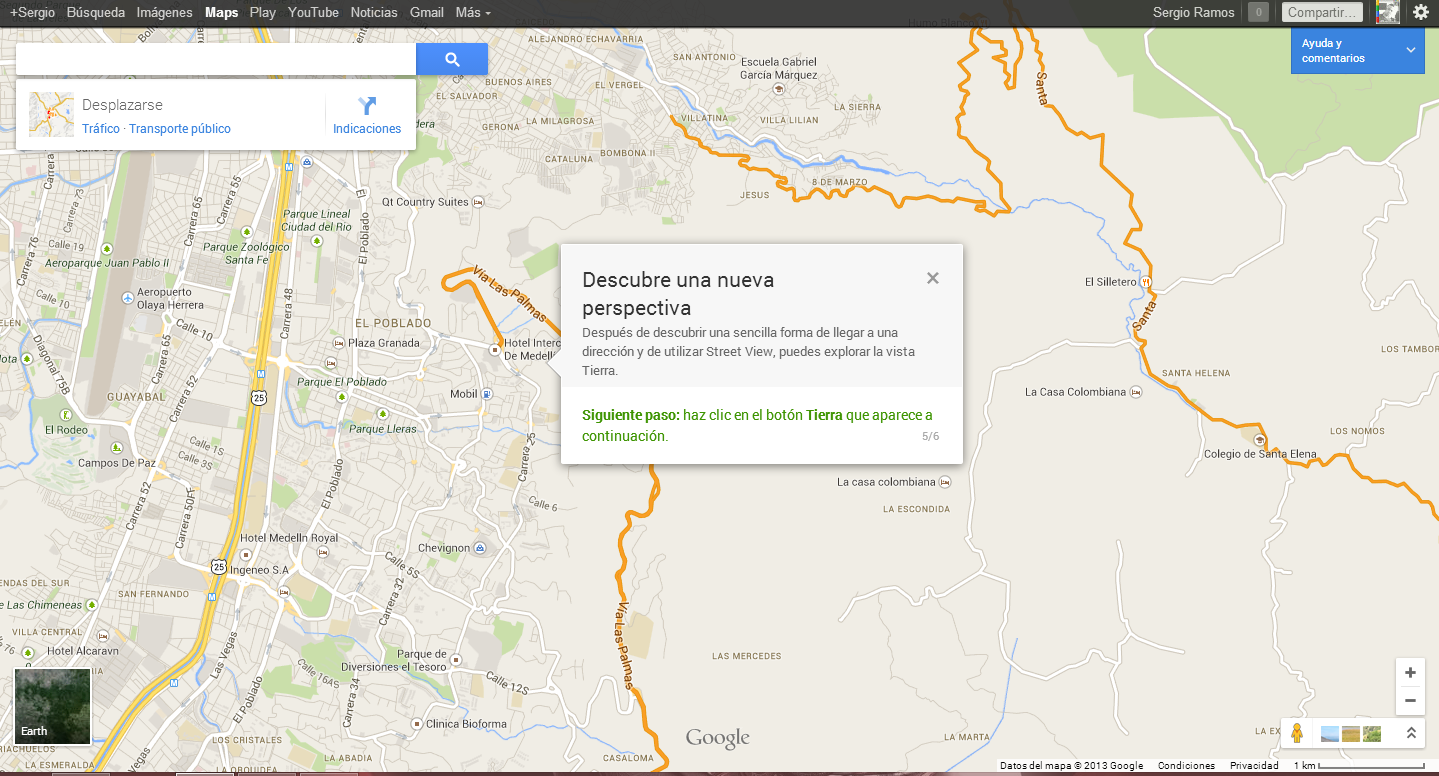Open Gmail from the Google bar
Viewport: 1439px width, 776px height.
pyautogui.click(x=427, y=13)
